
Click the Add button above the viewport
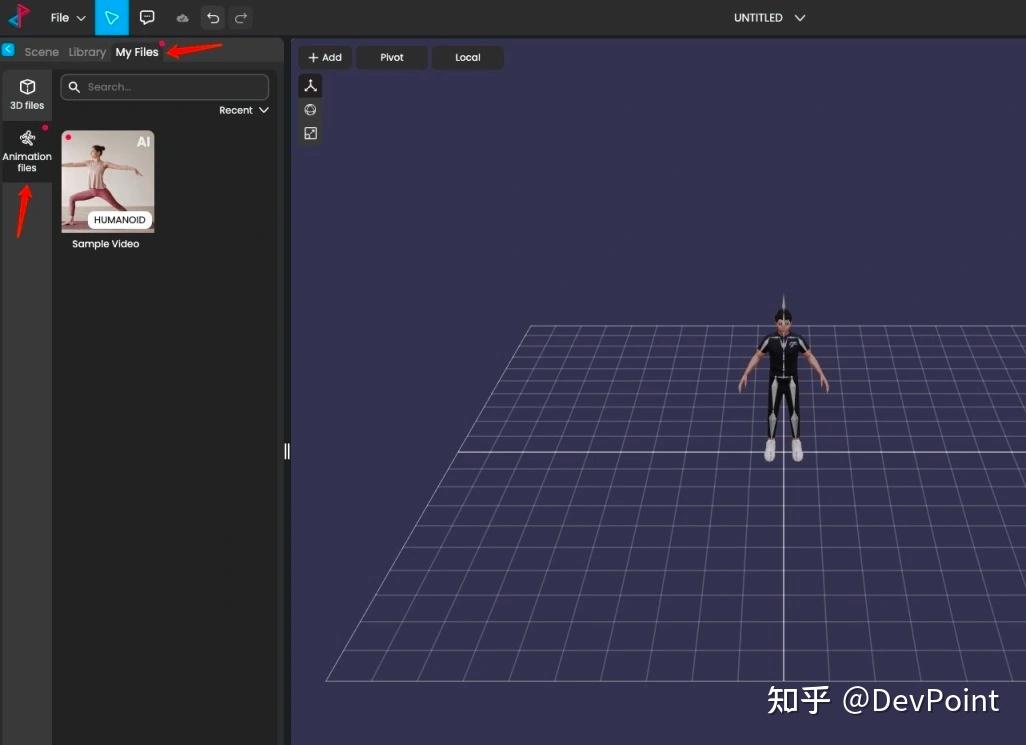click(324, 57)
